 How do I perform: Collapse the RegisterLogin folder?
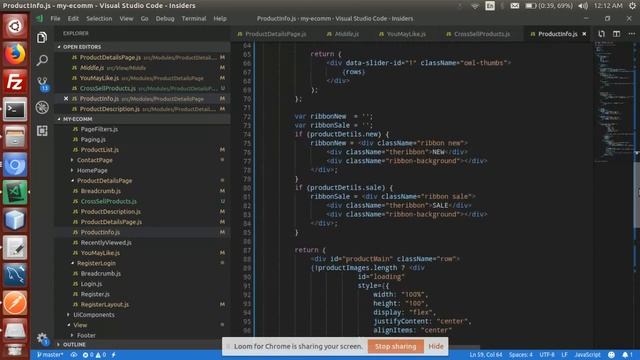coord(96,263)
